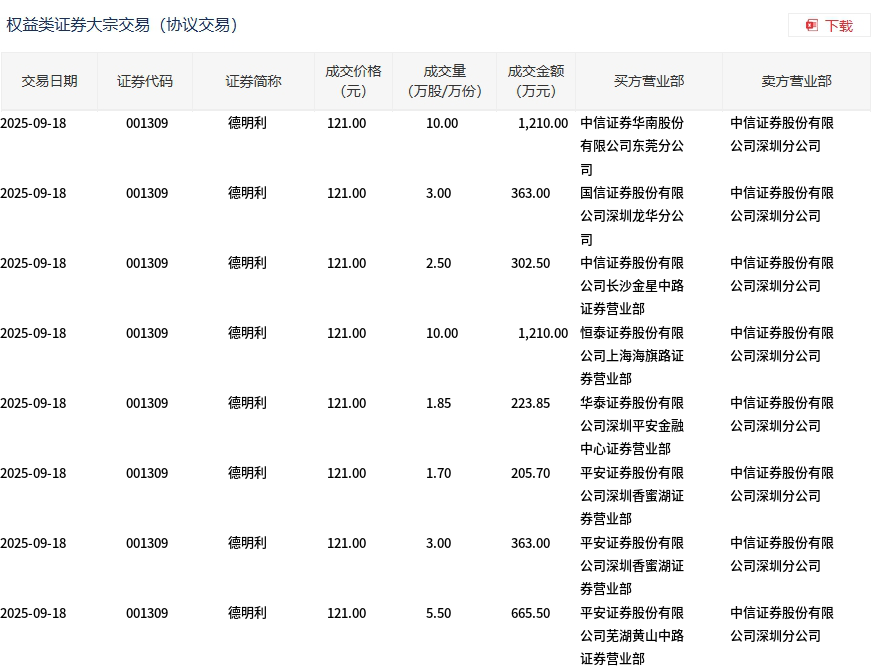Click buyer 平安证券香蜜湖 in 205.70 row
This screenshot has width=872, height=672.
[x=632, y=496]
